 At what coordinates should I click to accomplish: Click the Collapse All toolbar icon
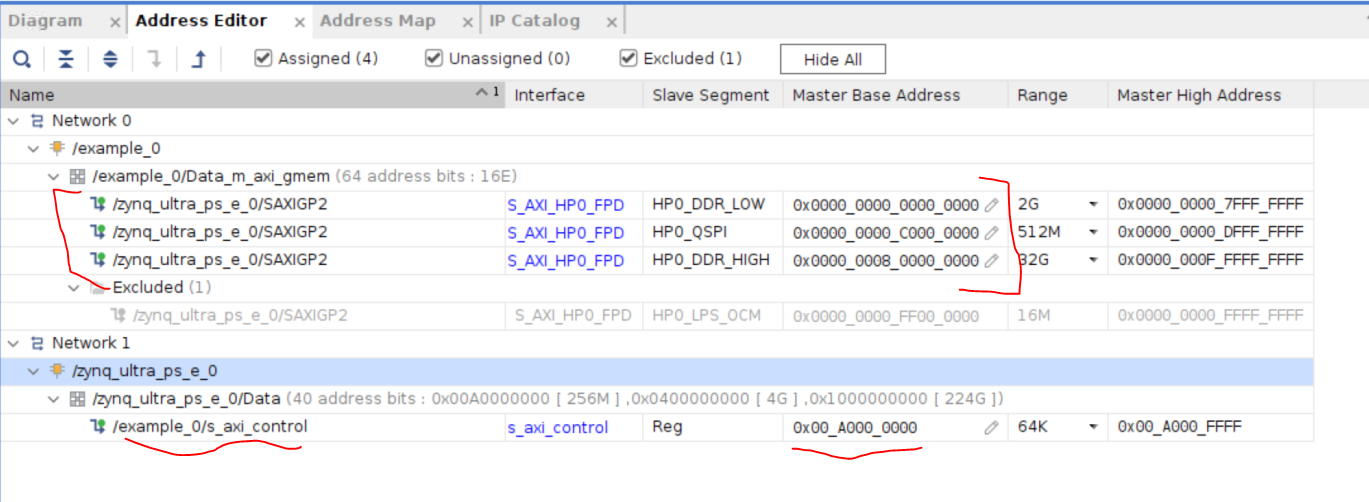pos(66,59)
